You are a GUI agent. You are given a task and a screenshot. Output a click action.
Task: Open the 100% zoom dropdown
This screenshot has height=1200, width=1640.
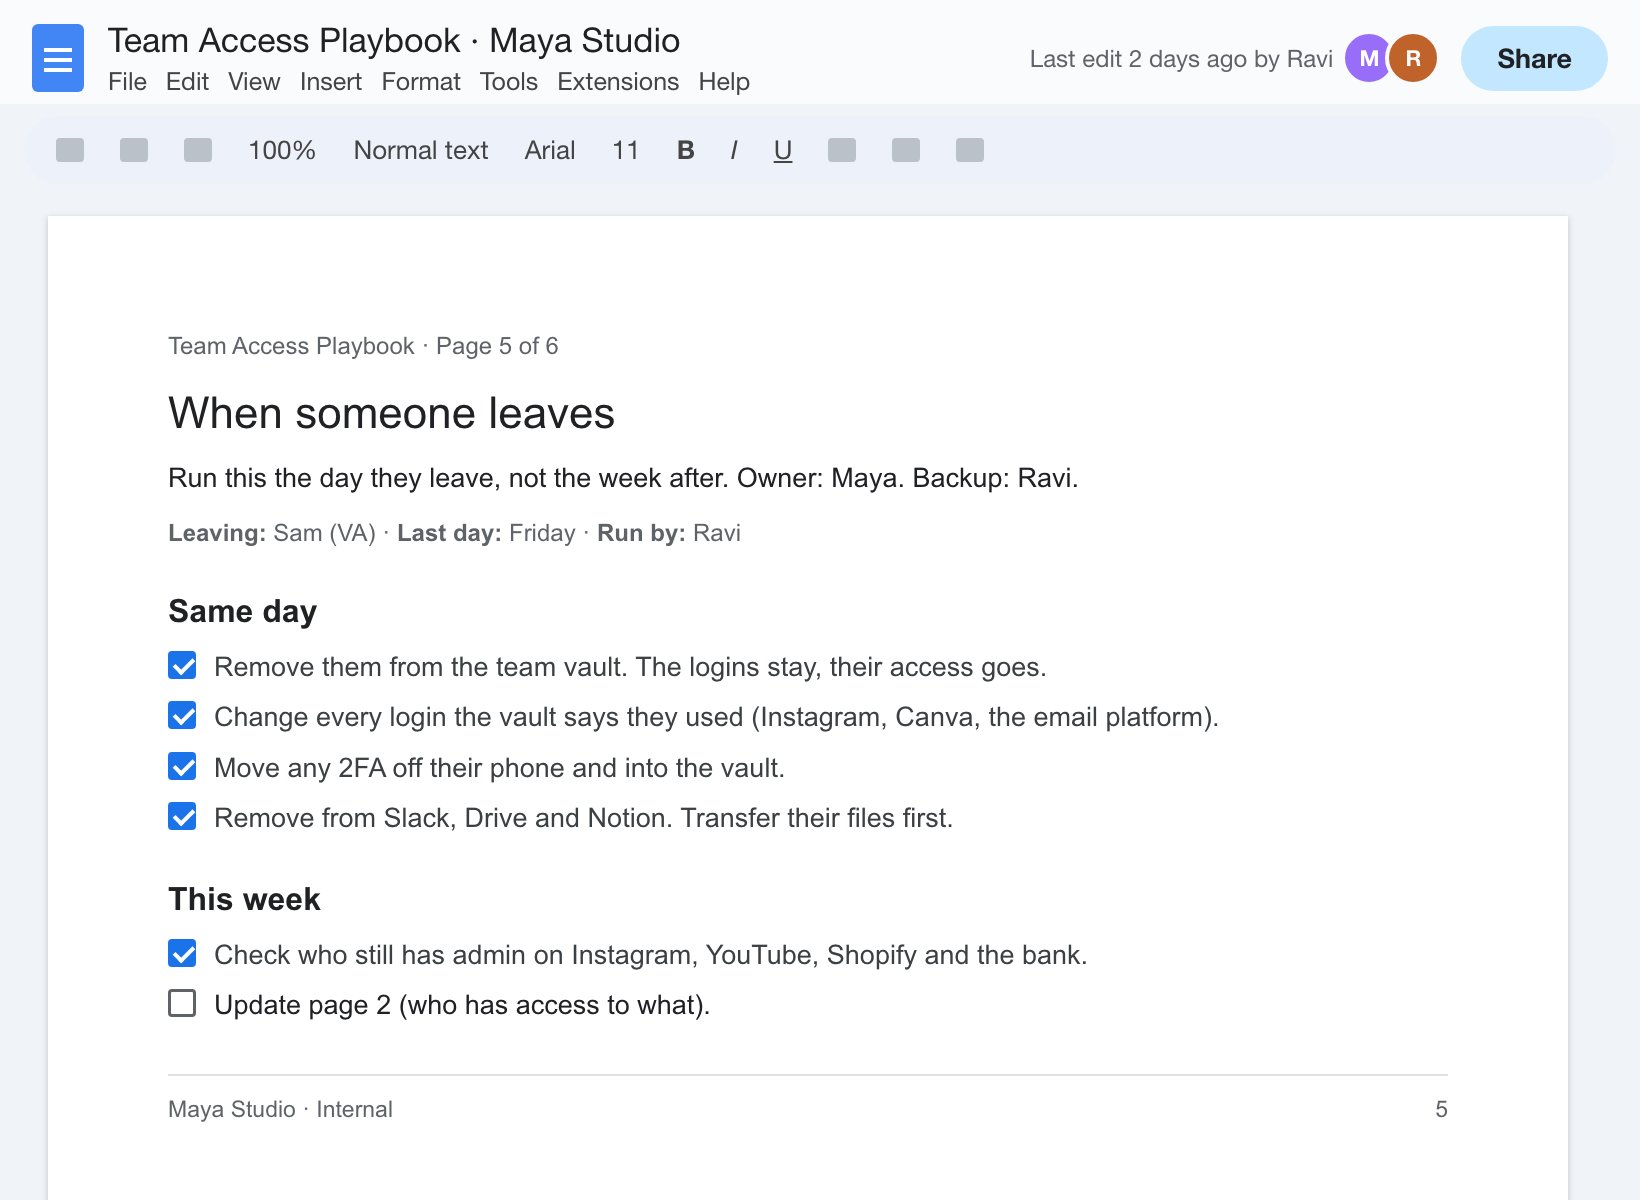tap(282, 150)
